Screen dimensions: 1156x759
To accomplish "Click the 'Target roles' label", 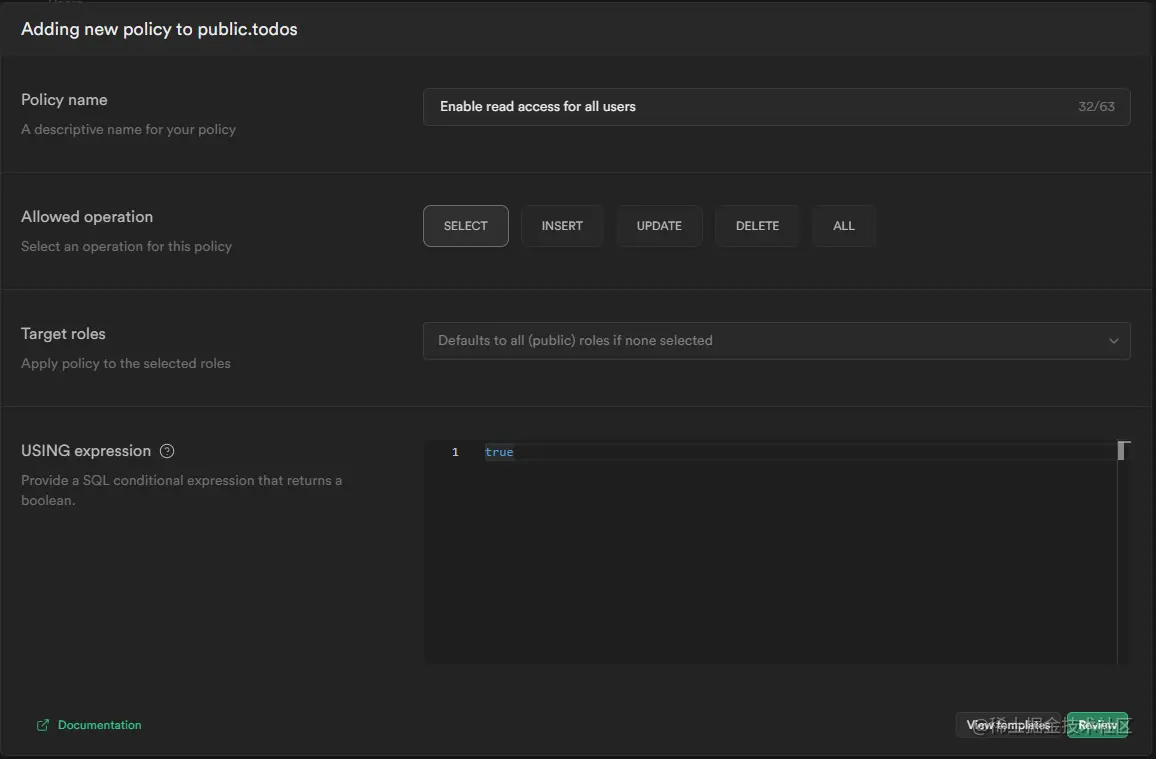I will coord(63,334).
